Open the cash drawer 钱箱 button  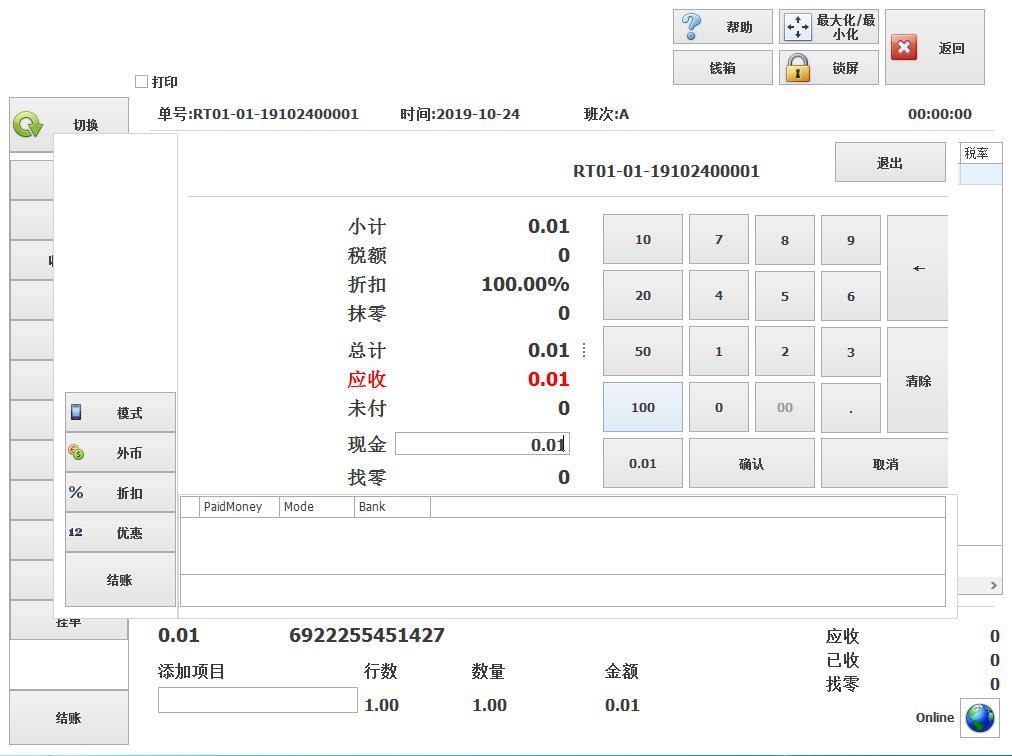pyautogui.click(x=722, y=68)
